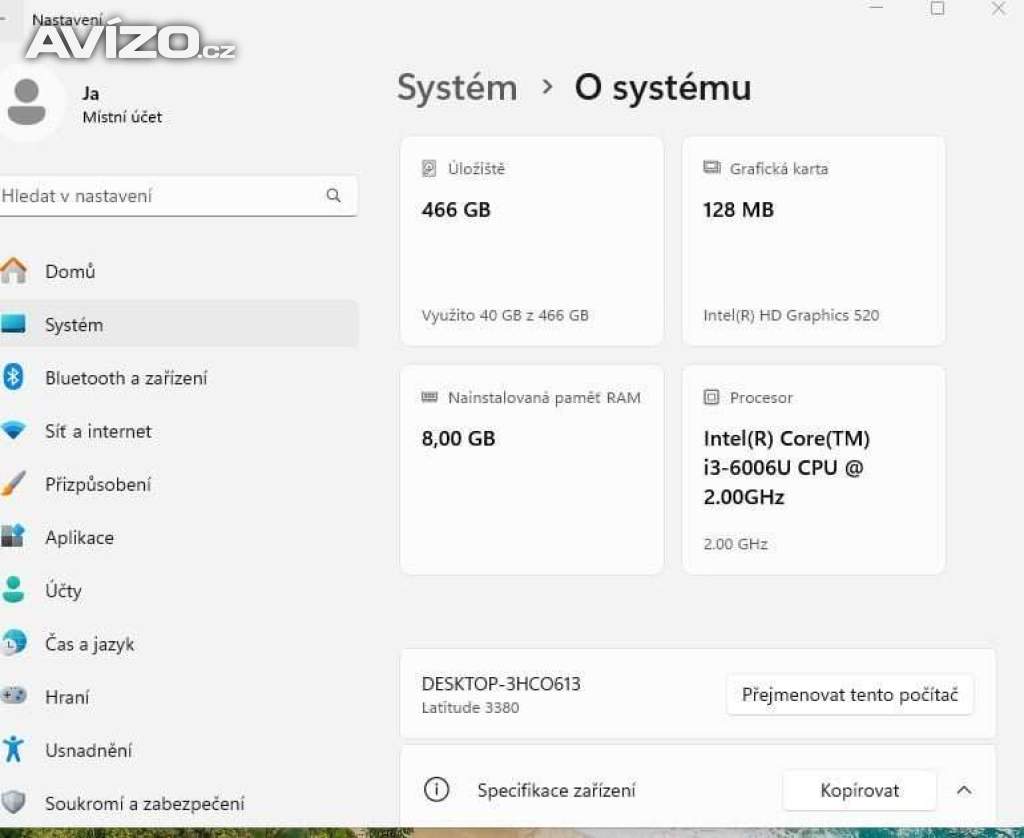Close the Nastavení window
This screenshot has height=838, width=1024.
pyautogui.click(x=998, y=8)
